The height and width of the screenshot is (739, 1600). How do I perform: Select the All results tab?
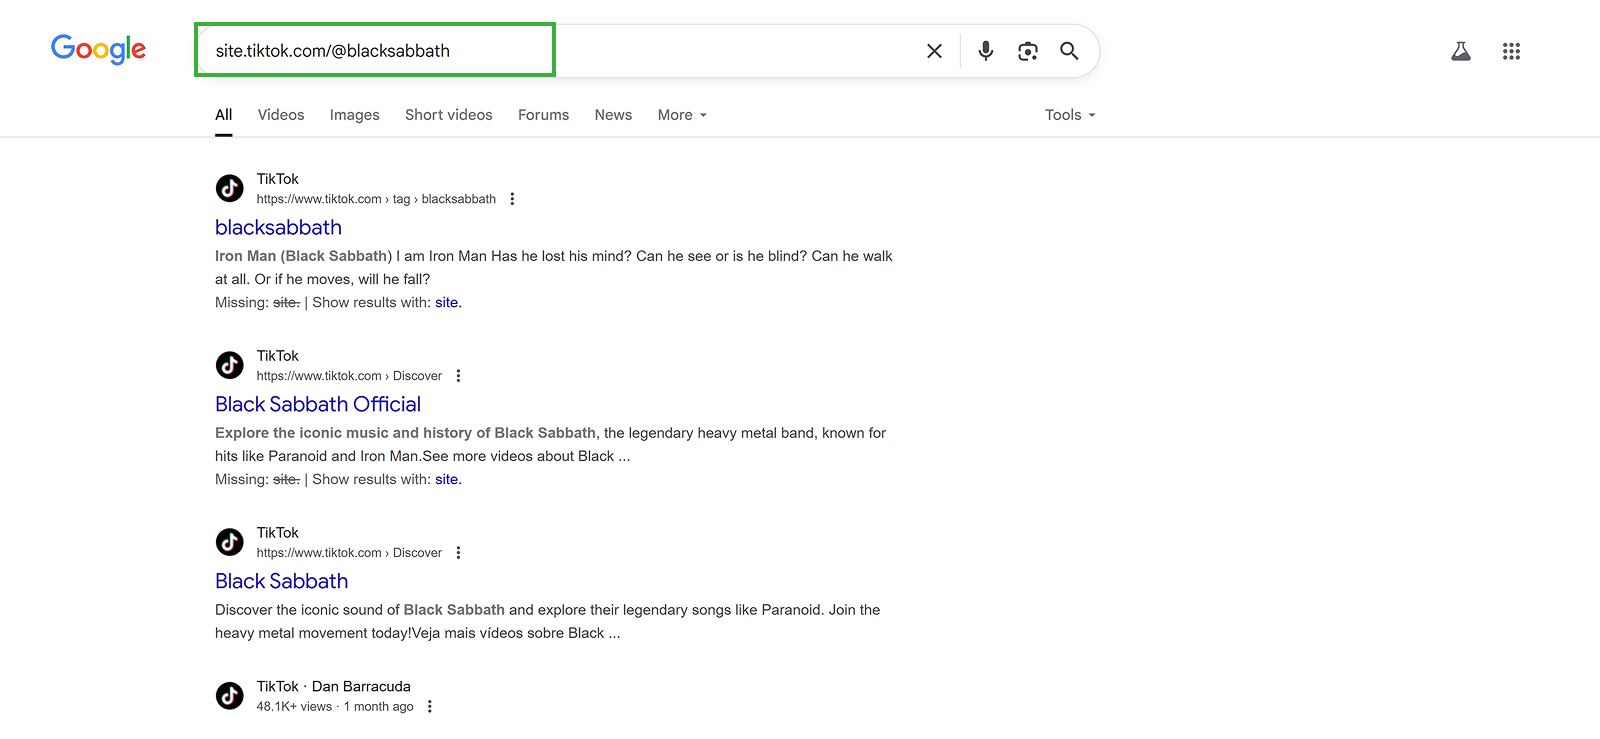click(224, 115)
